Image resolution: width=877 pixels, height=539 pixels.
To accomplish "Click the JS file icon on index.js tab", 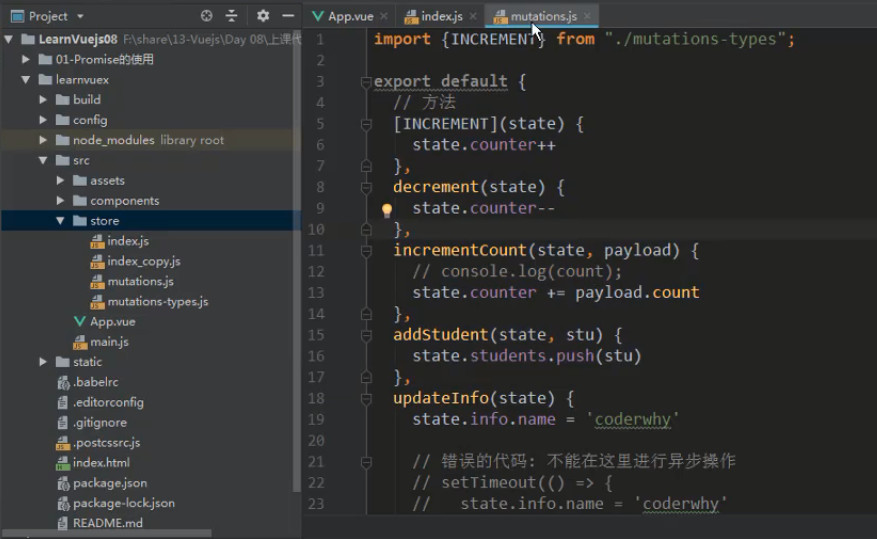I will 411,17.
